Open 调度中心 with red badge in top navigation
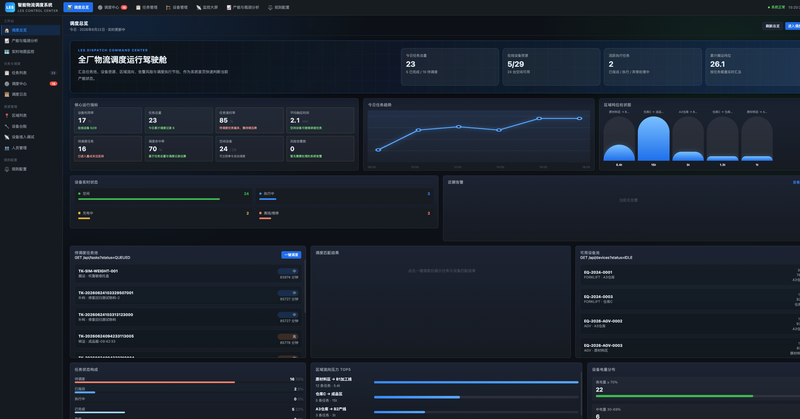Viewport: 800px width, 419px height. point(112,7)
